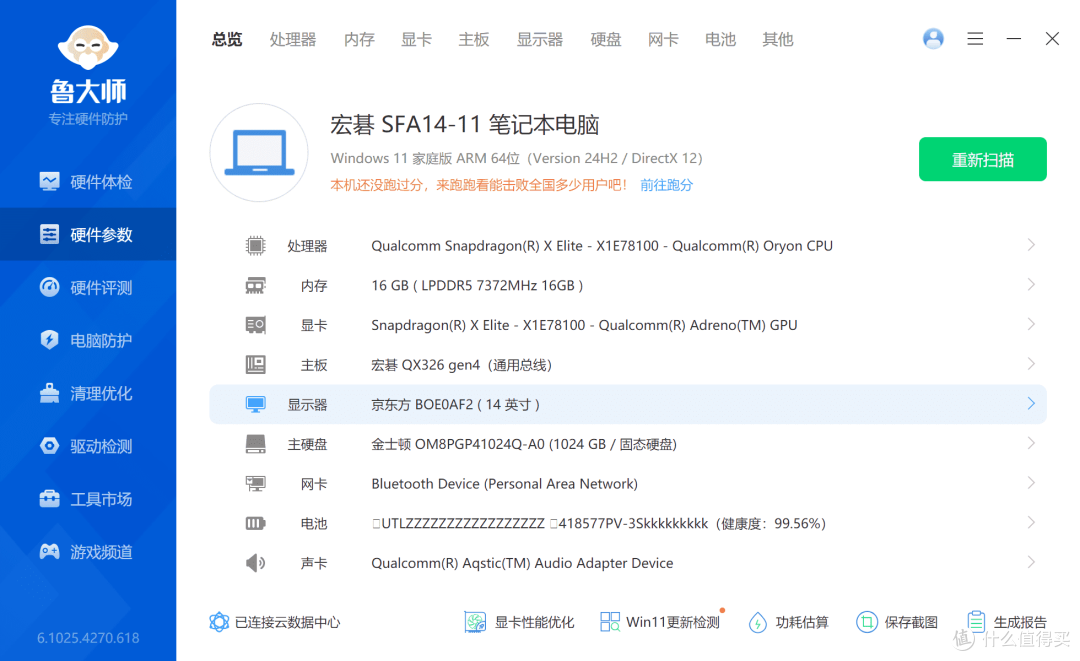Screen dimensions: 1080x661
Task: Expand 处理器 row chevron
Action: click(x=1031, y=245)
